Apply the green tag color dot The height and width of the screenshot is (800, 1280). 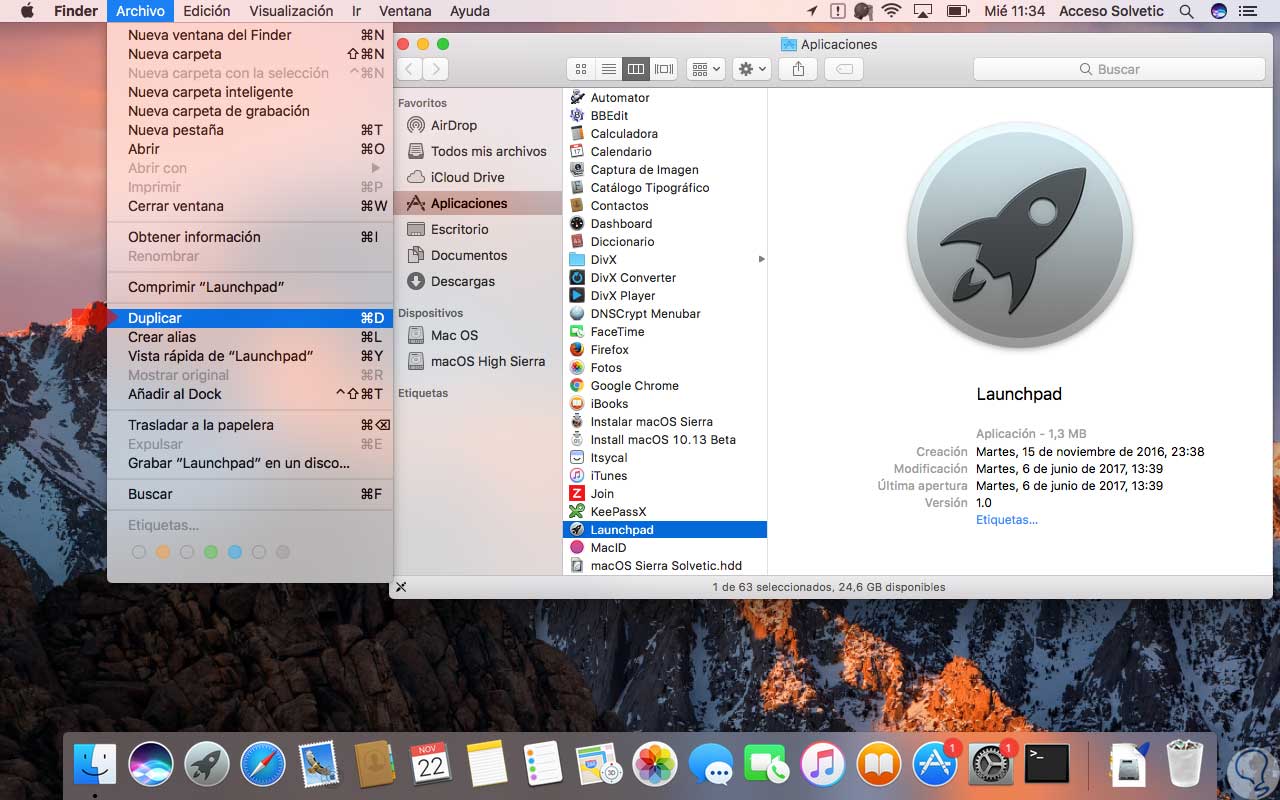pyautogui.click(x=211, y=552)
